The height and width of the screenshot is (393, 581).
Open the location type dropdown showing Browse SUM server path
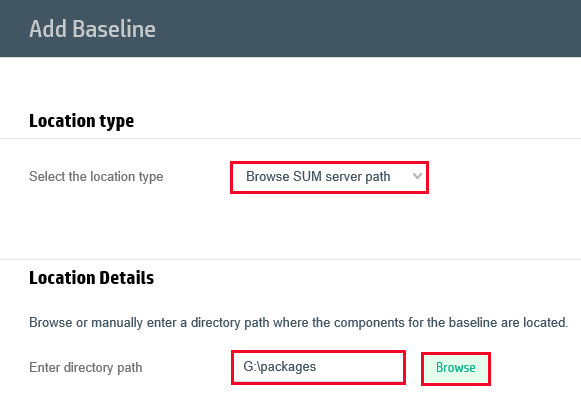(x=329, y=177)
